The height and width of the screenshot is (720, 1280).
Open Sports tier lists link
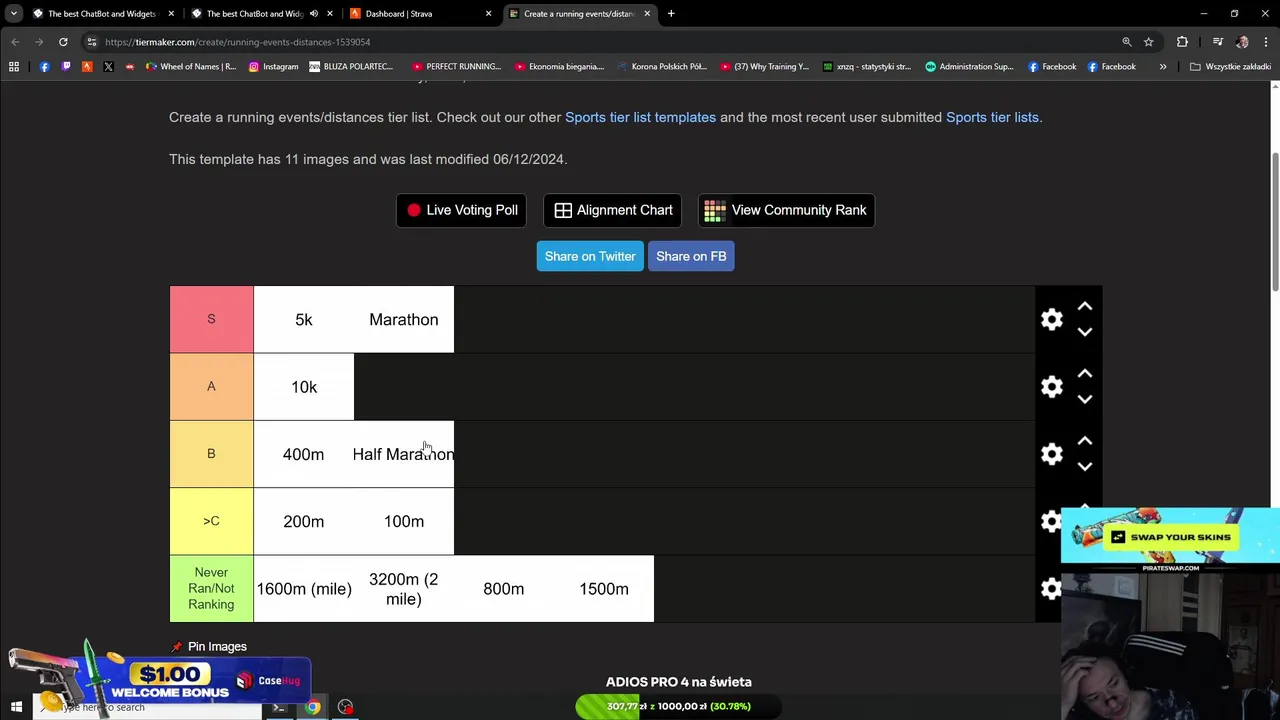(x=992, y=117)
